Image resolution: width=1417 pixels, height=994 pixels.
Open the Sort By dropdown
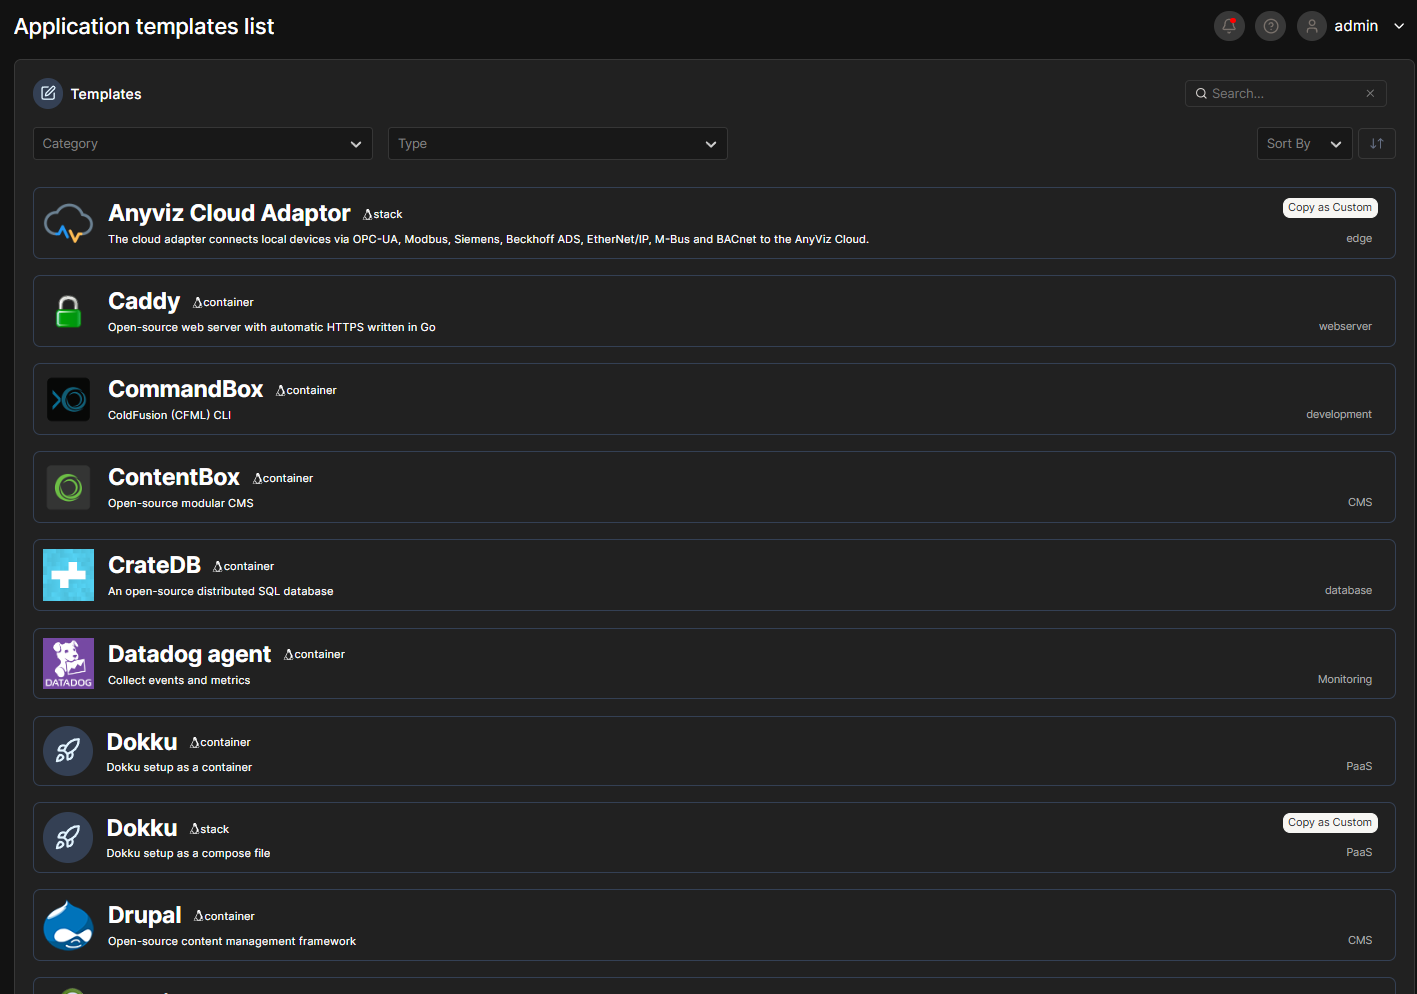1303,144
